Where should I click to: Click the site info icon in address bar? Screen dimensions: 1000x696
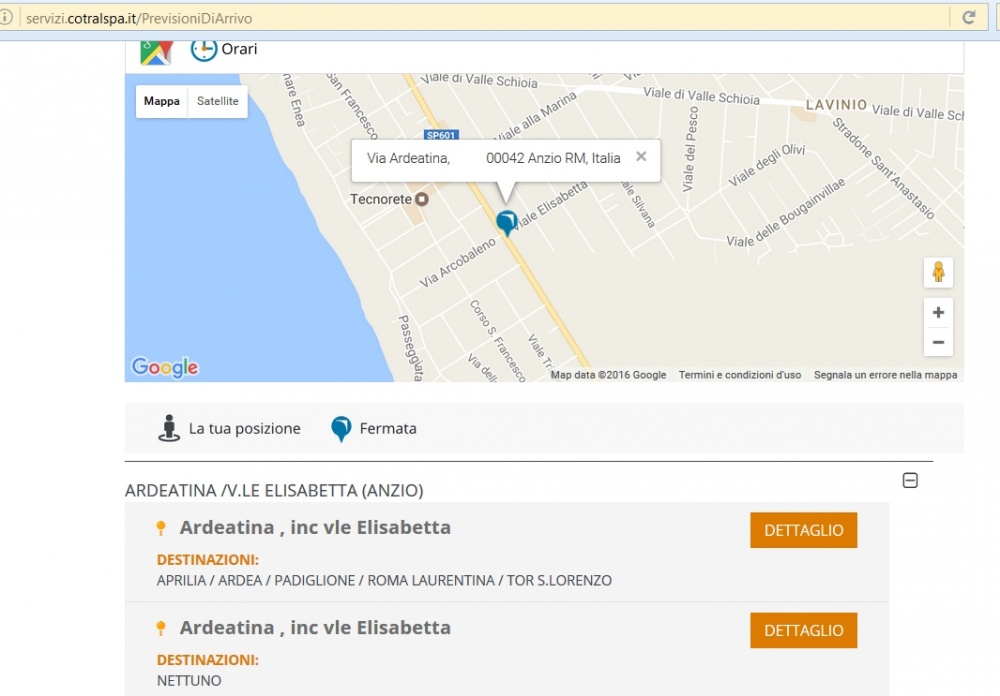[5, 17]
